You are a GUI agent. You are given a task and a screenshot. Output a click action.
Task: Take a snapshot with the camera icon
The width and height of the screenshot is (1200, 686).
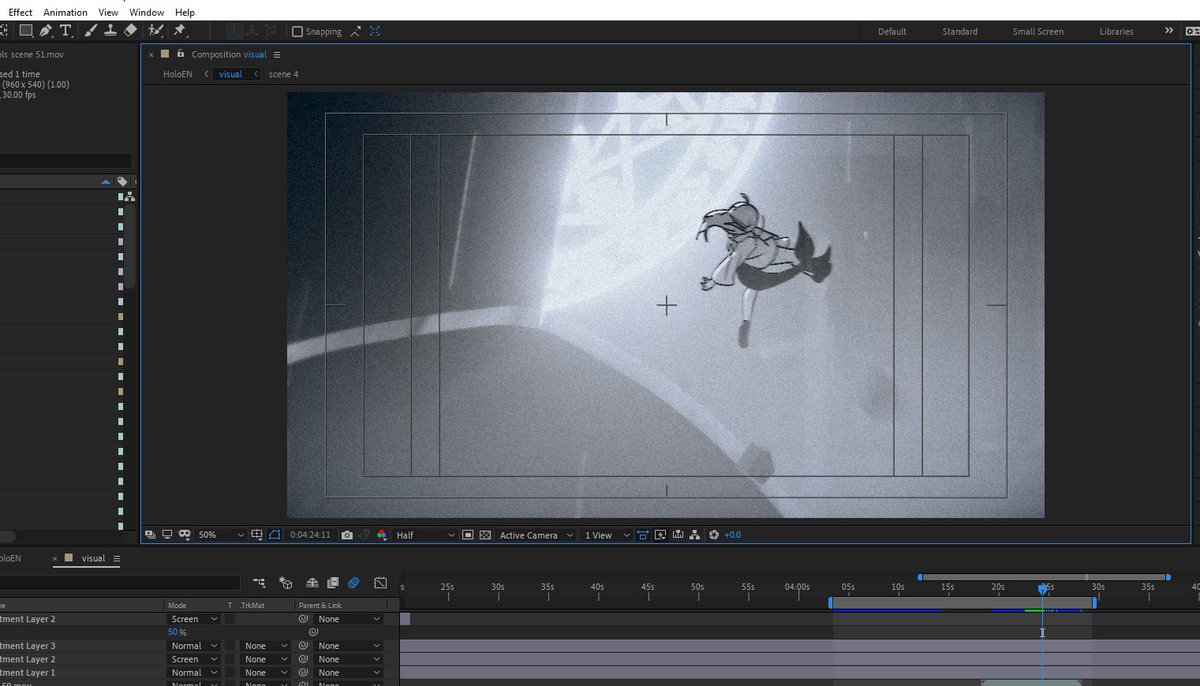[346, 535]
